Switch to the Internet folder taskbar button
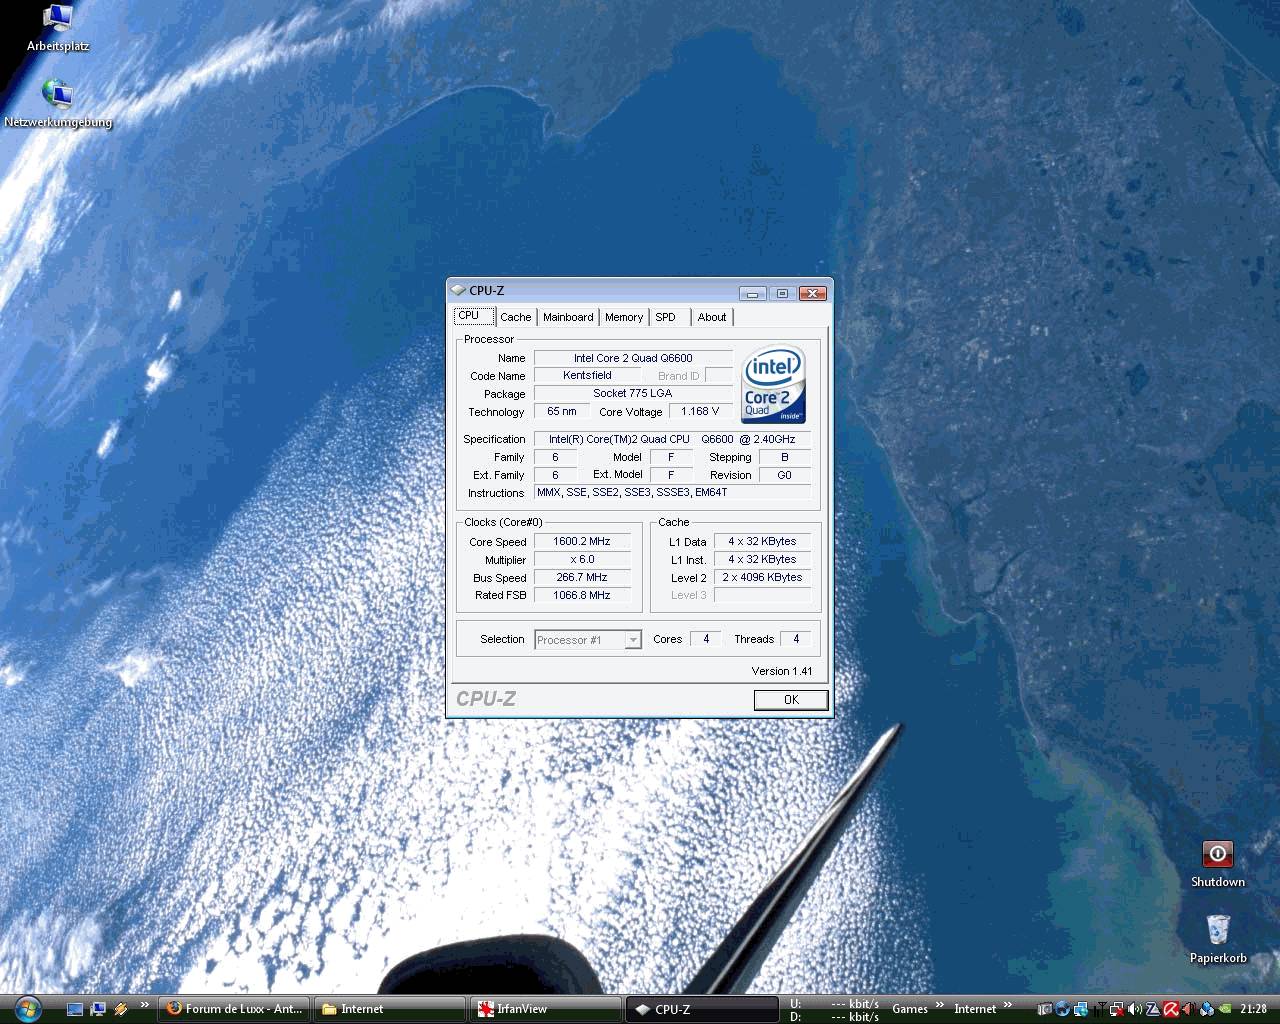 390,1009
